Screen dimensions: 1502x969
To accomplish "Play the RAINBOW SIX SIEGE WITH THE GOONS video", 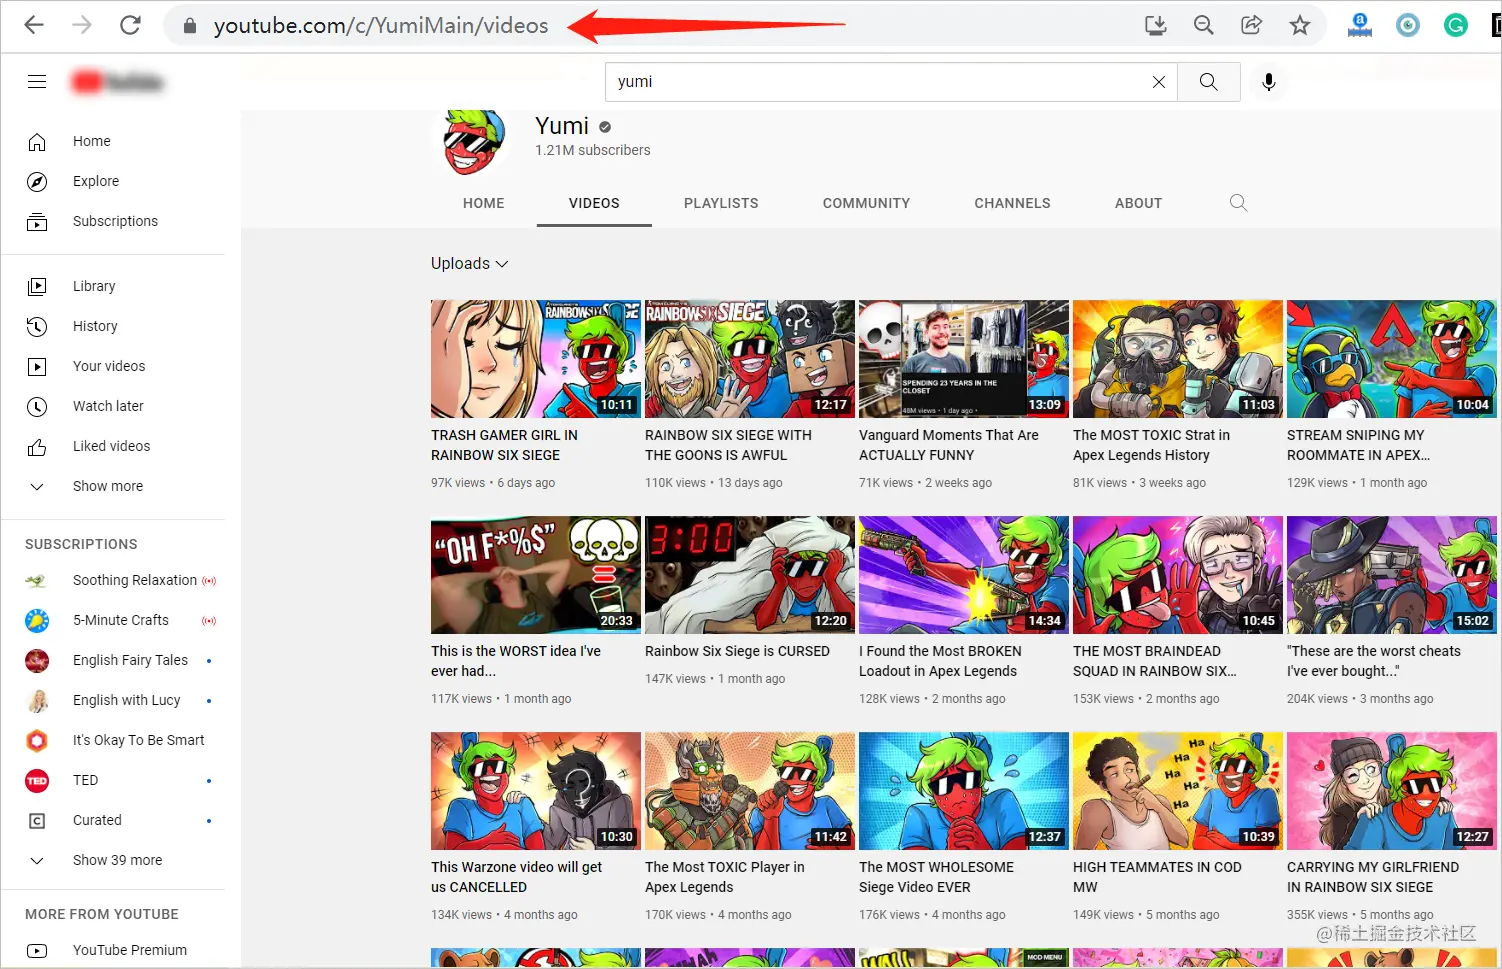I will (x=749, y=359).
